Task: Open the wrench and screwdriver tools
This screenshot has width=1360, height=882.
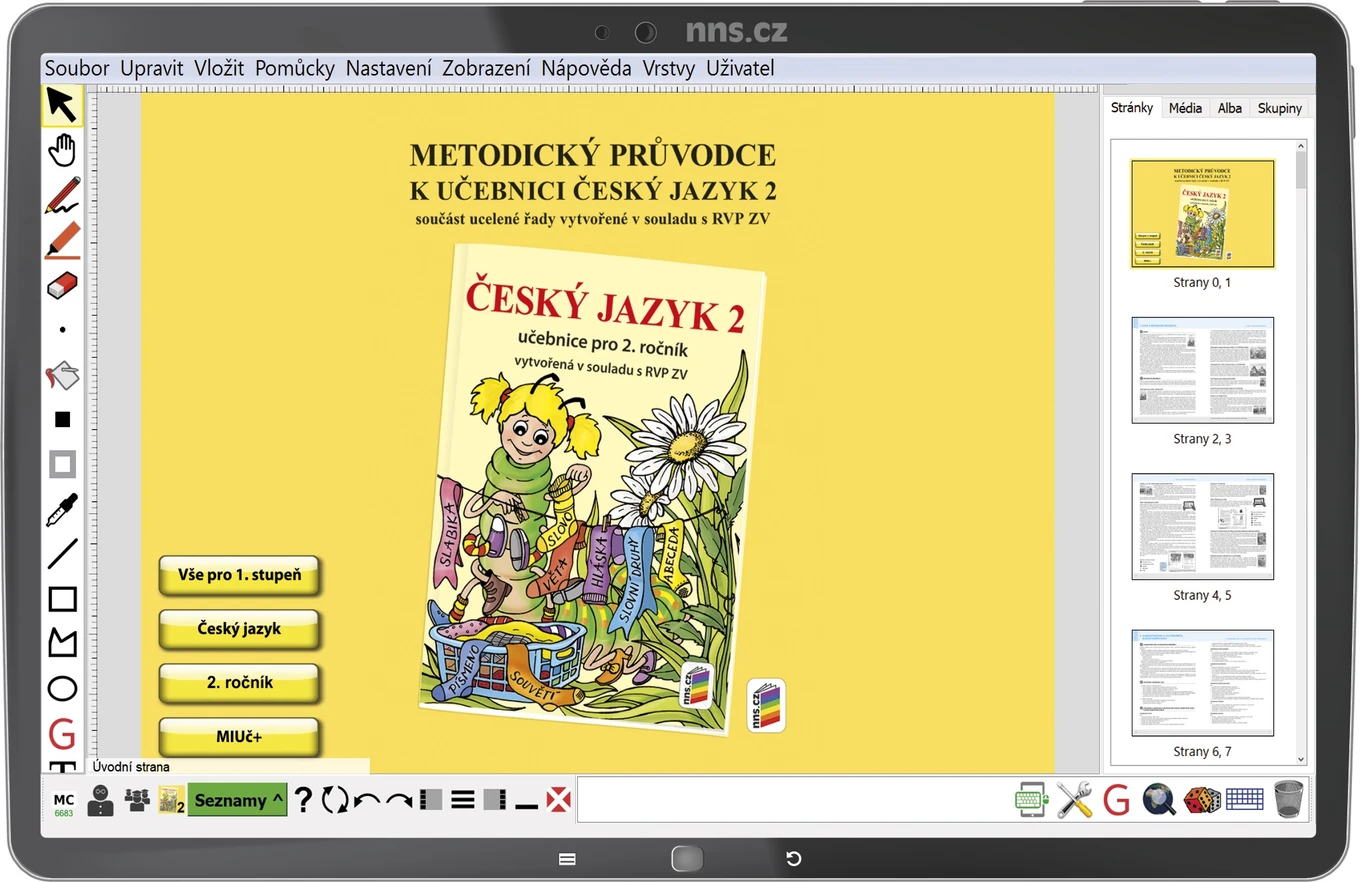Action: pos(1074,800)
